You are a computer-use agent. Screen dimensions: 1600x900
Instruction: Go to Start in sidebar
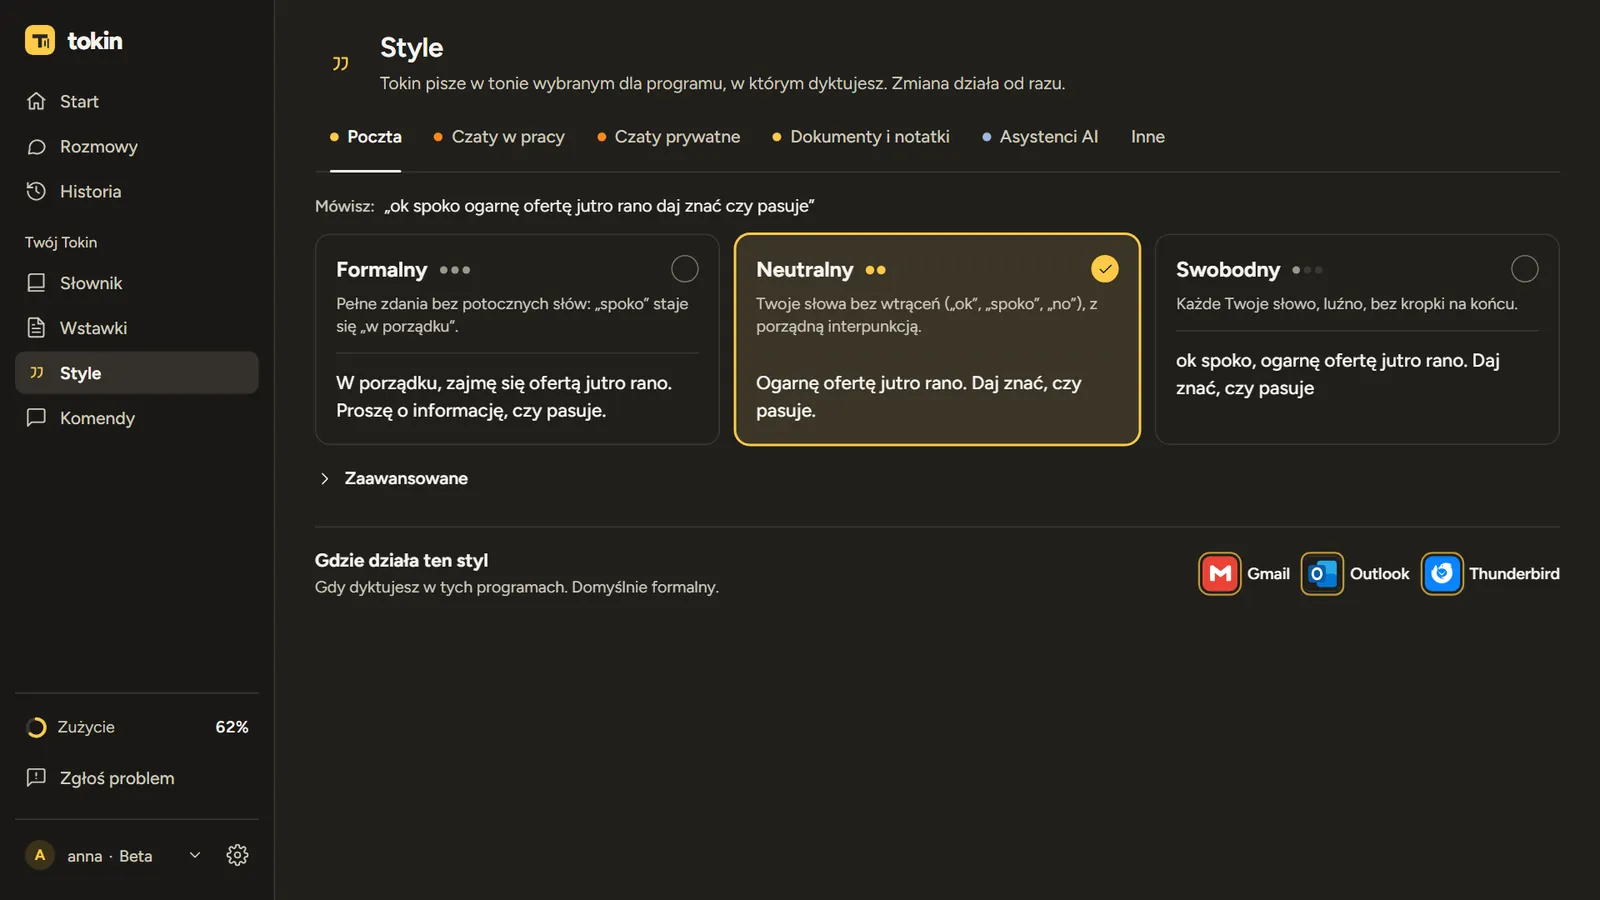pyautogui.click(x=137, y=101)
